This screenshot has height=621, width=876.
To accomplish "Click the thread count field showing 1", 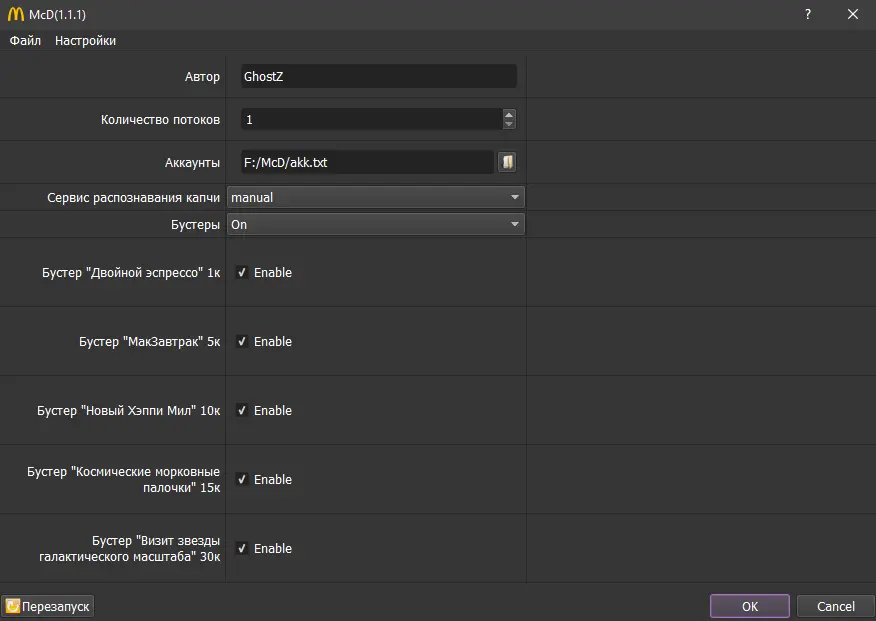I will pos(372,120).
